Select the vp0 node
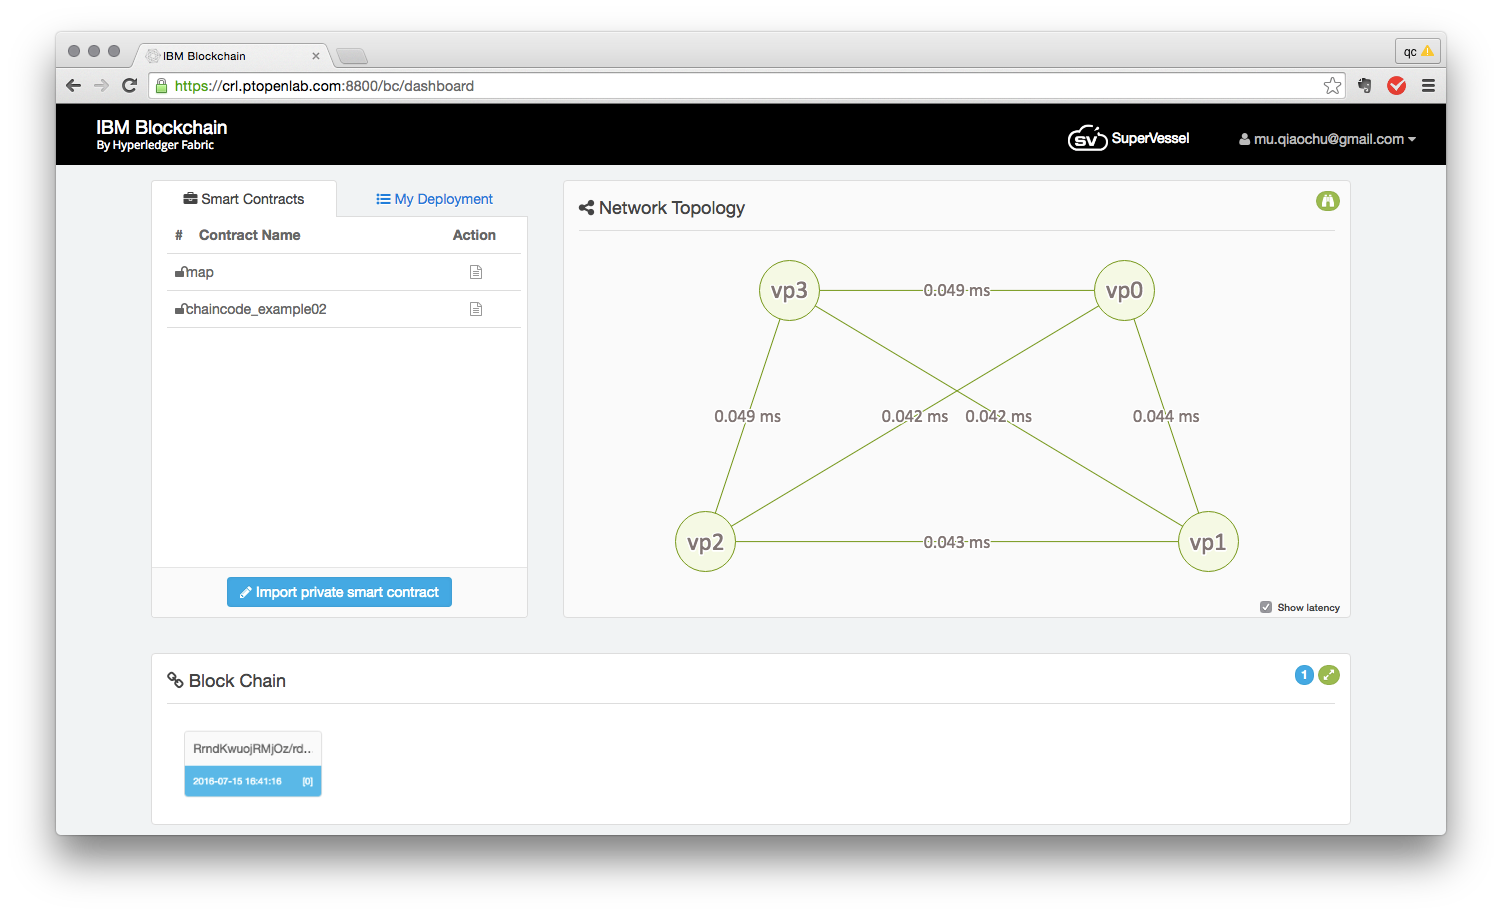Viewport: 1502px width, 915px height. (1124, 291)
